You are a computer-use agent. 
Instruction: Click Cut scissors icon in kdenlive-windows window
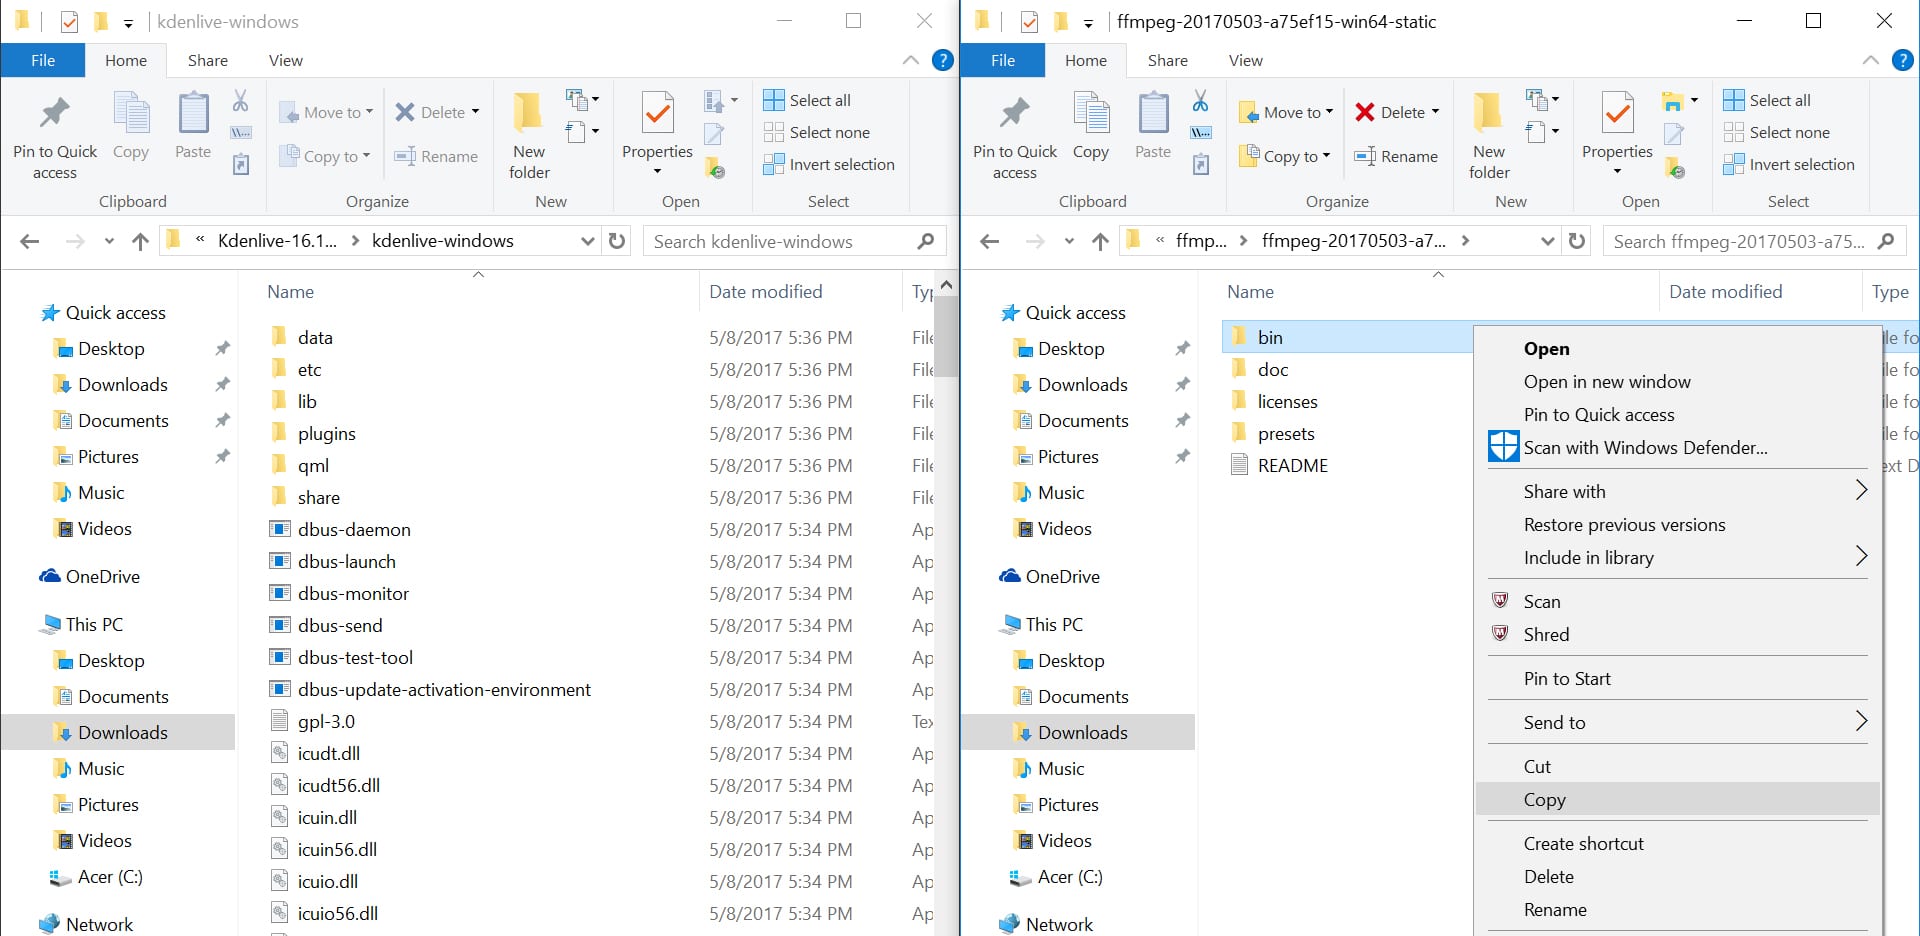tap(240, 101)
